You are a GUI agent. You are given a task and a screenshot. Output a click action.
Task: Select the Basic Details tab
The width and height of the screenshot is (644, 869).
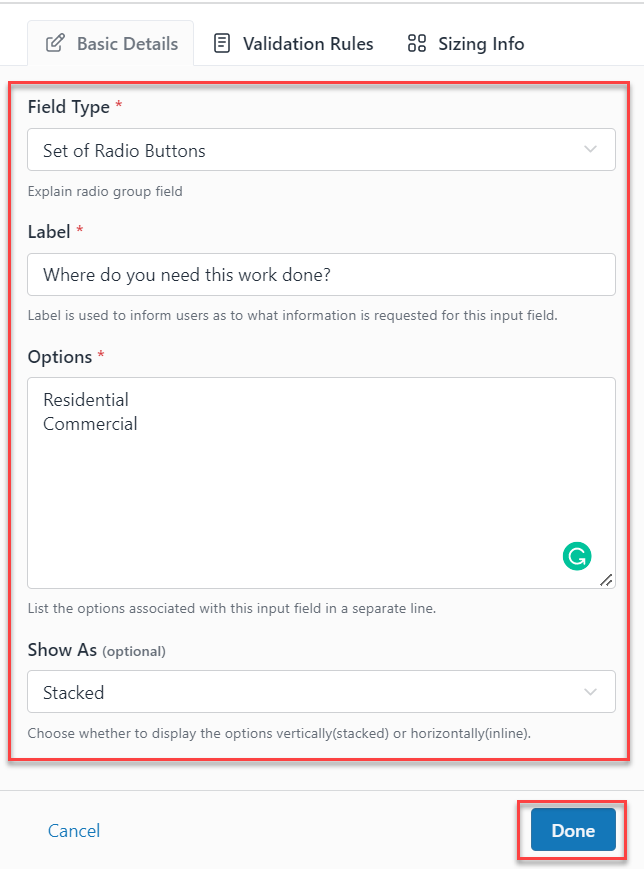coord(110,43)
